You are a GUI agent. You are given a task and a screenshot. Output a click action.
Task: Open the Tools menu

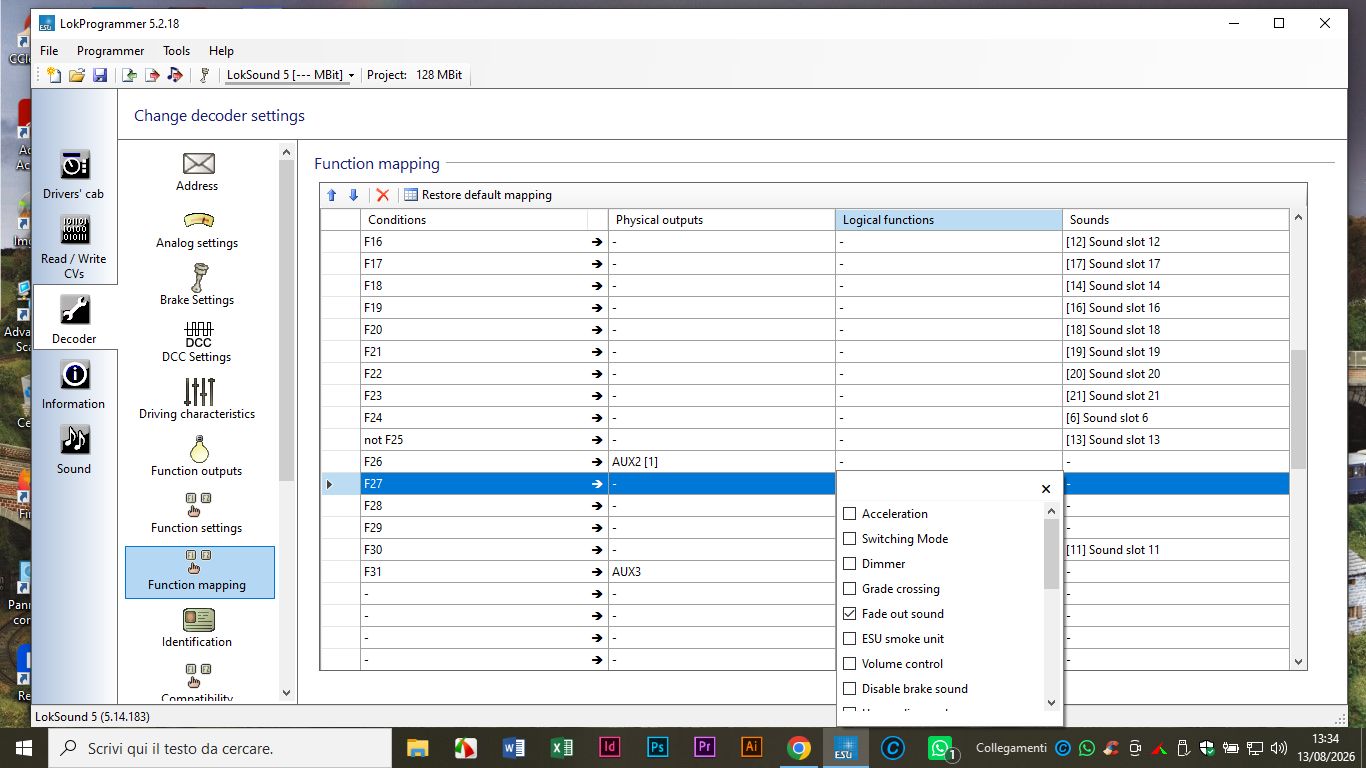tap(177, 51)
